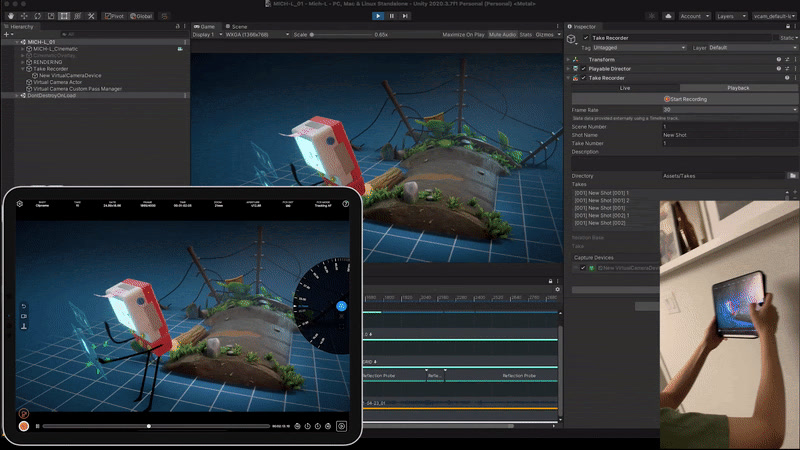Lock the Inspector panel
This screenshot has height=450, width=800.
tap(788, 27)
